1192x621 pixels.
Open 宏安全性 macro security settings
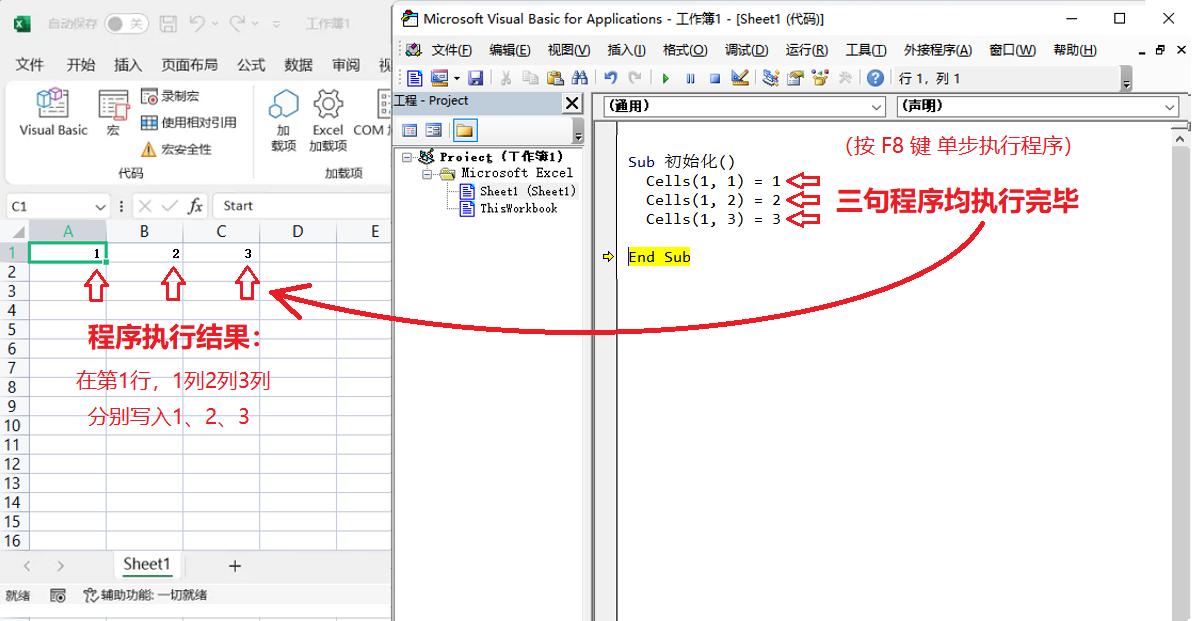[176, 149]
